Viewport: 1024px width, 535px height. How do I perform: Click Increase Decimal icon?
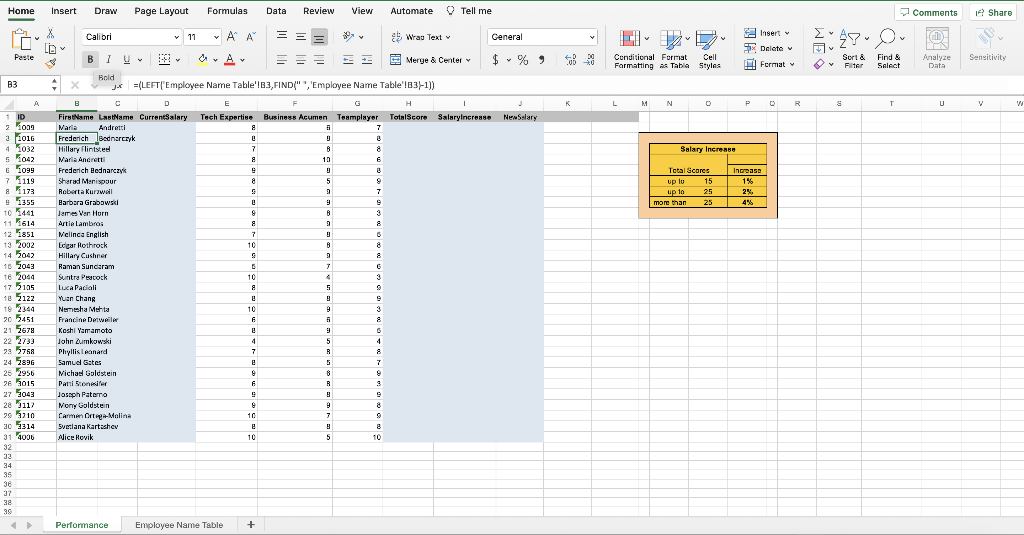[x=570, y=60]
